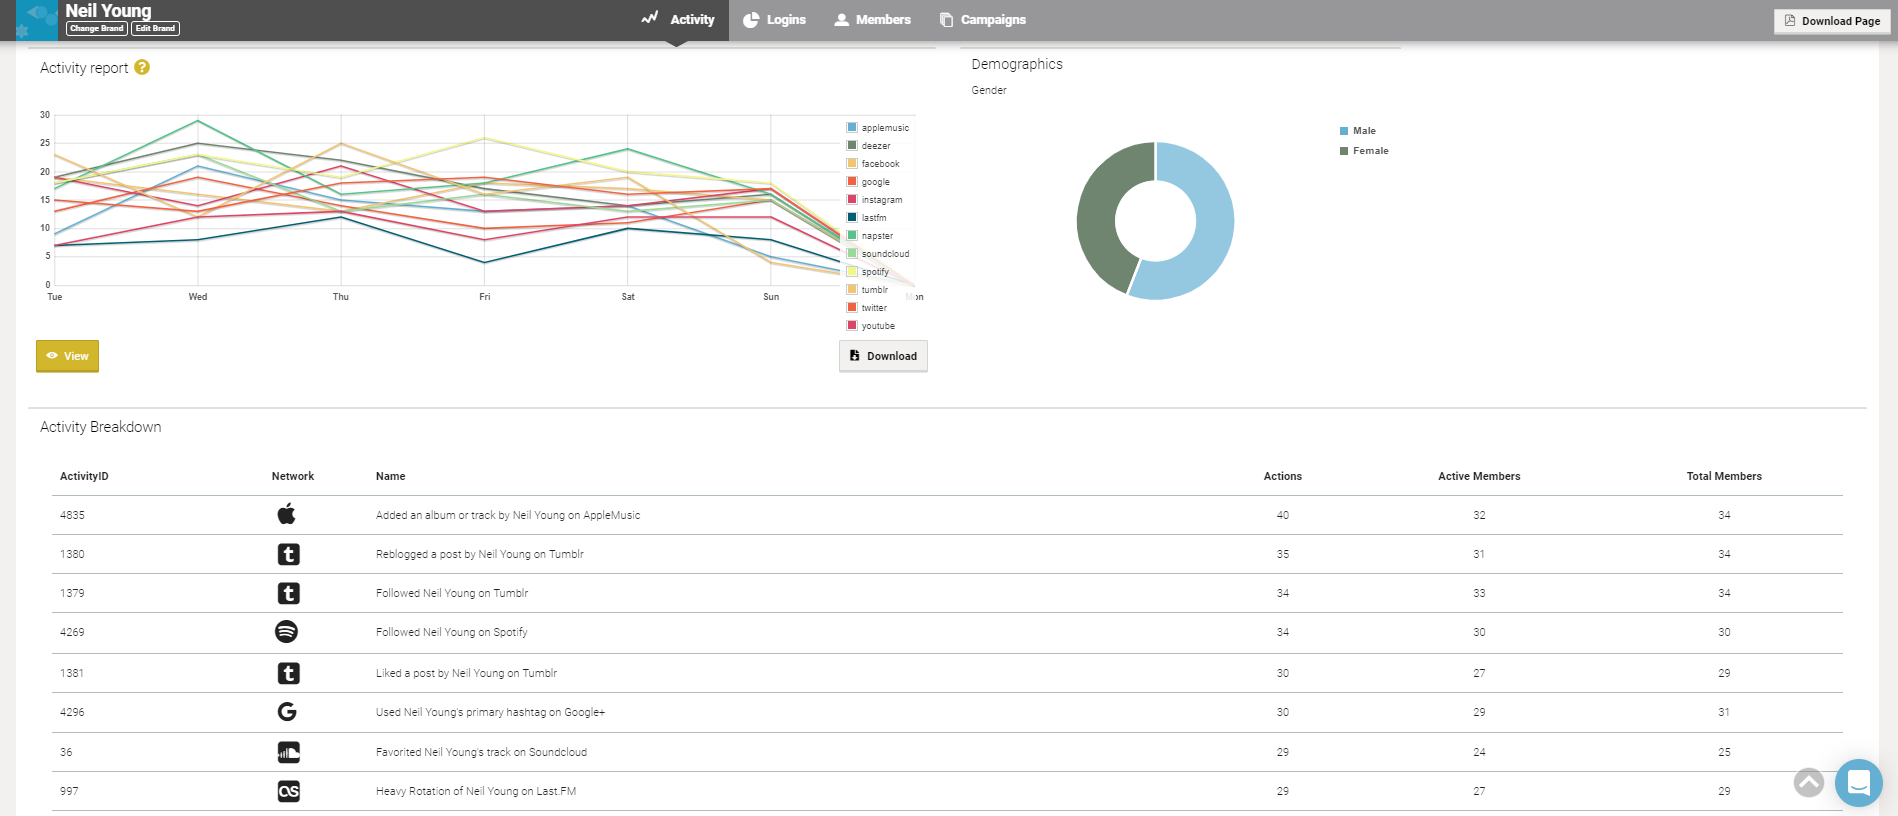
Task: Open the Activity tab
Action: 678,20
